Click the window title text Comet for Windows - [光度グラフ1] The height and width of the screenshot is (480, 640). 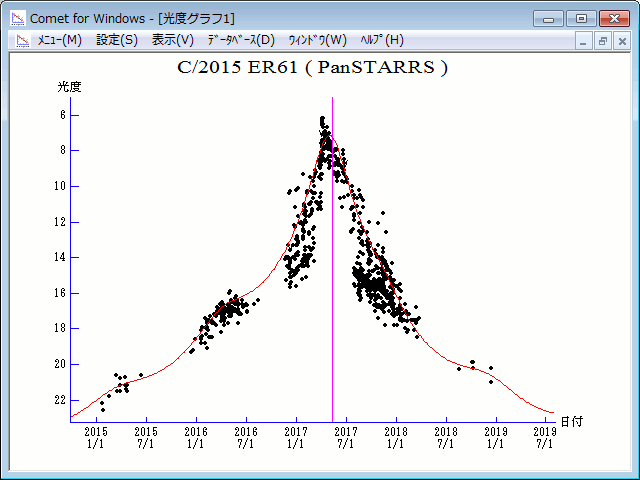point(132,19)
